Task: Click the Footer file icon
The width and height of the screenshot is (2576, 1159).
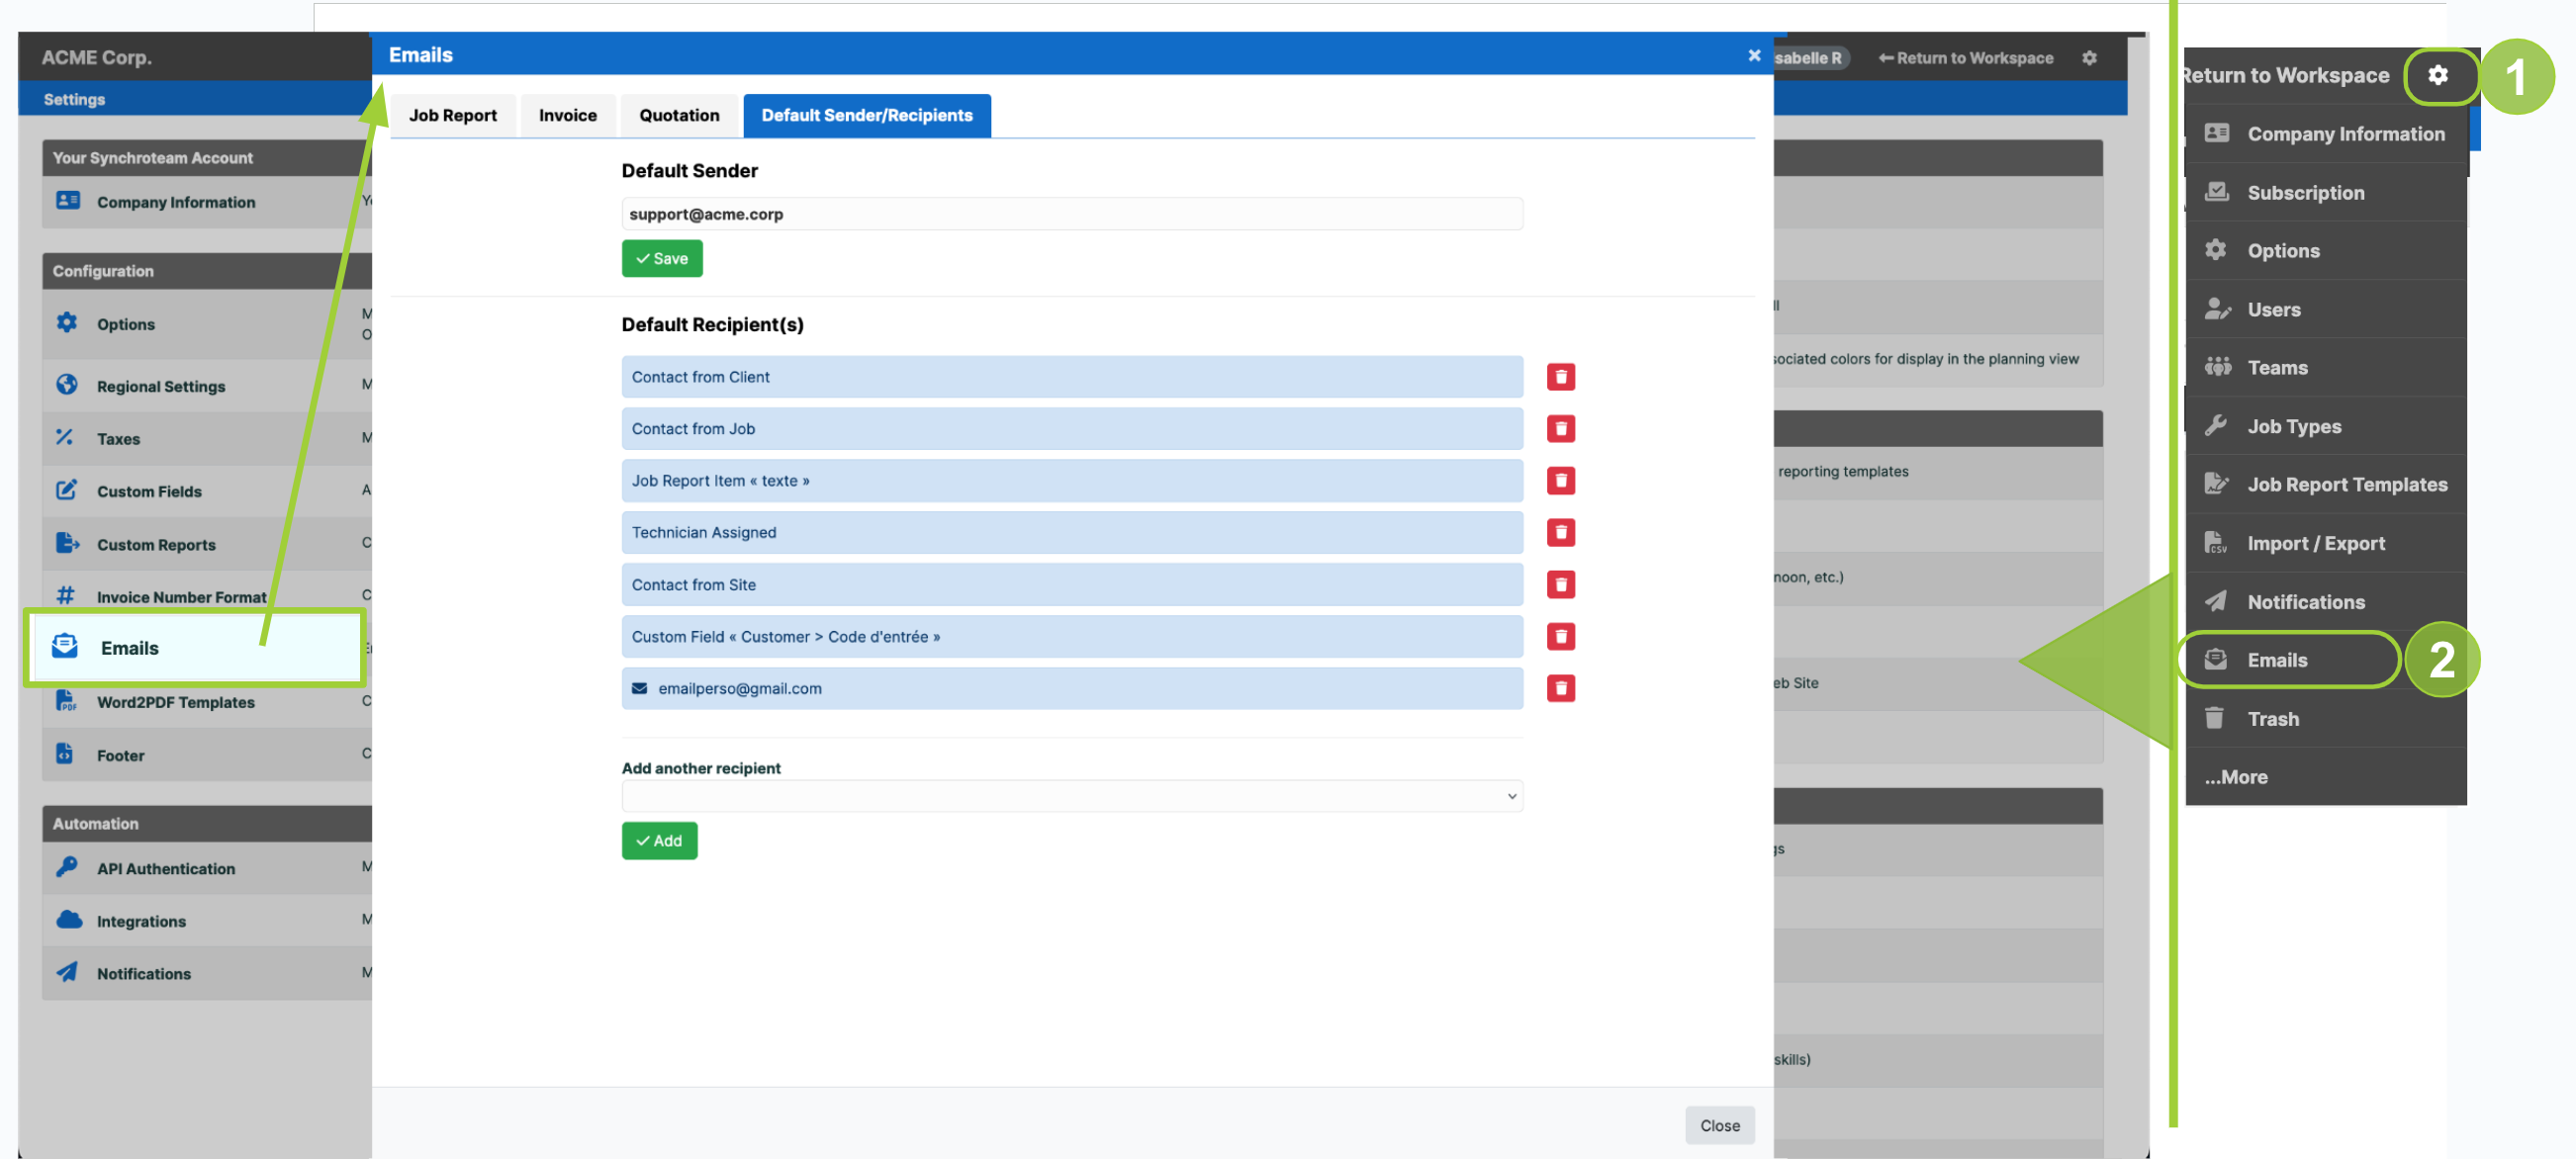Action: click(65, 754)
